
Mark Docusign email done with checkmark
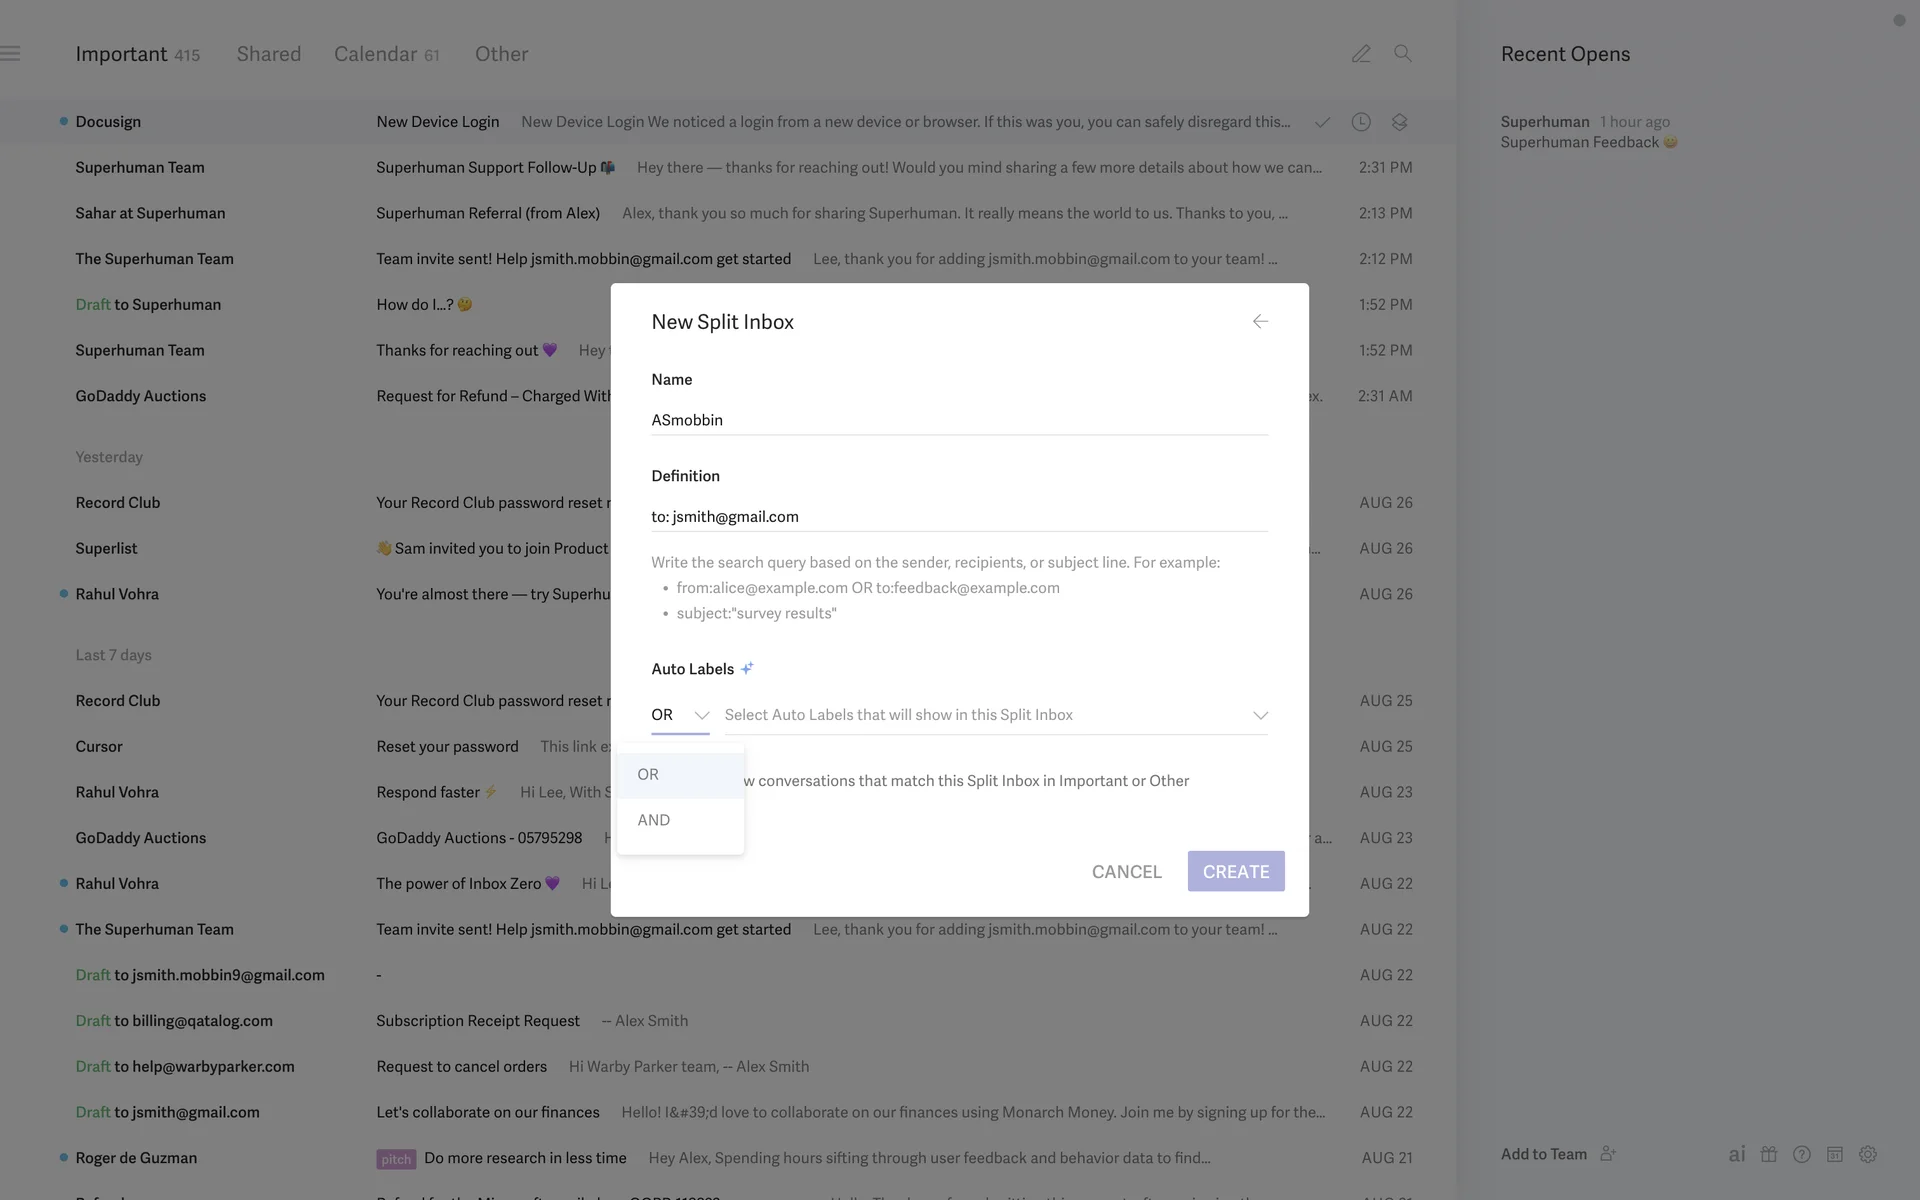[1322, 122]
